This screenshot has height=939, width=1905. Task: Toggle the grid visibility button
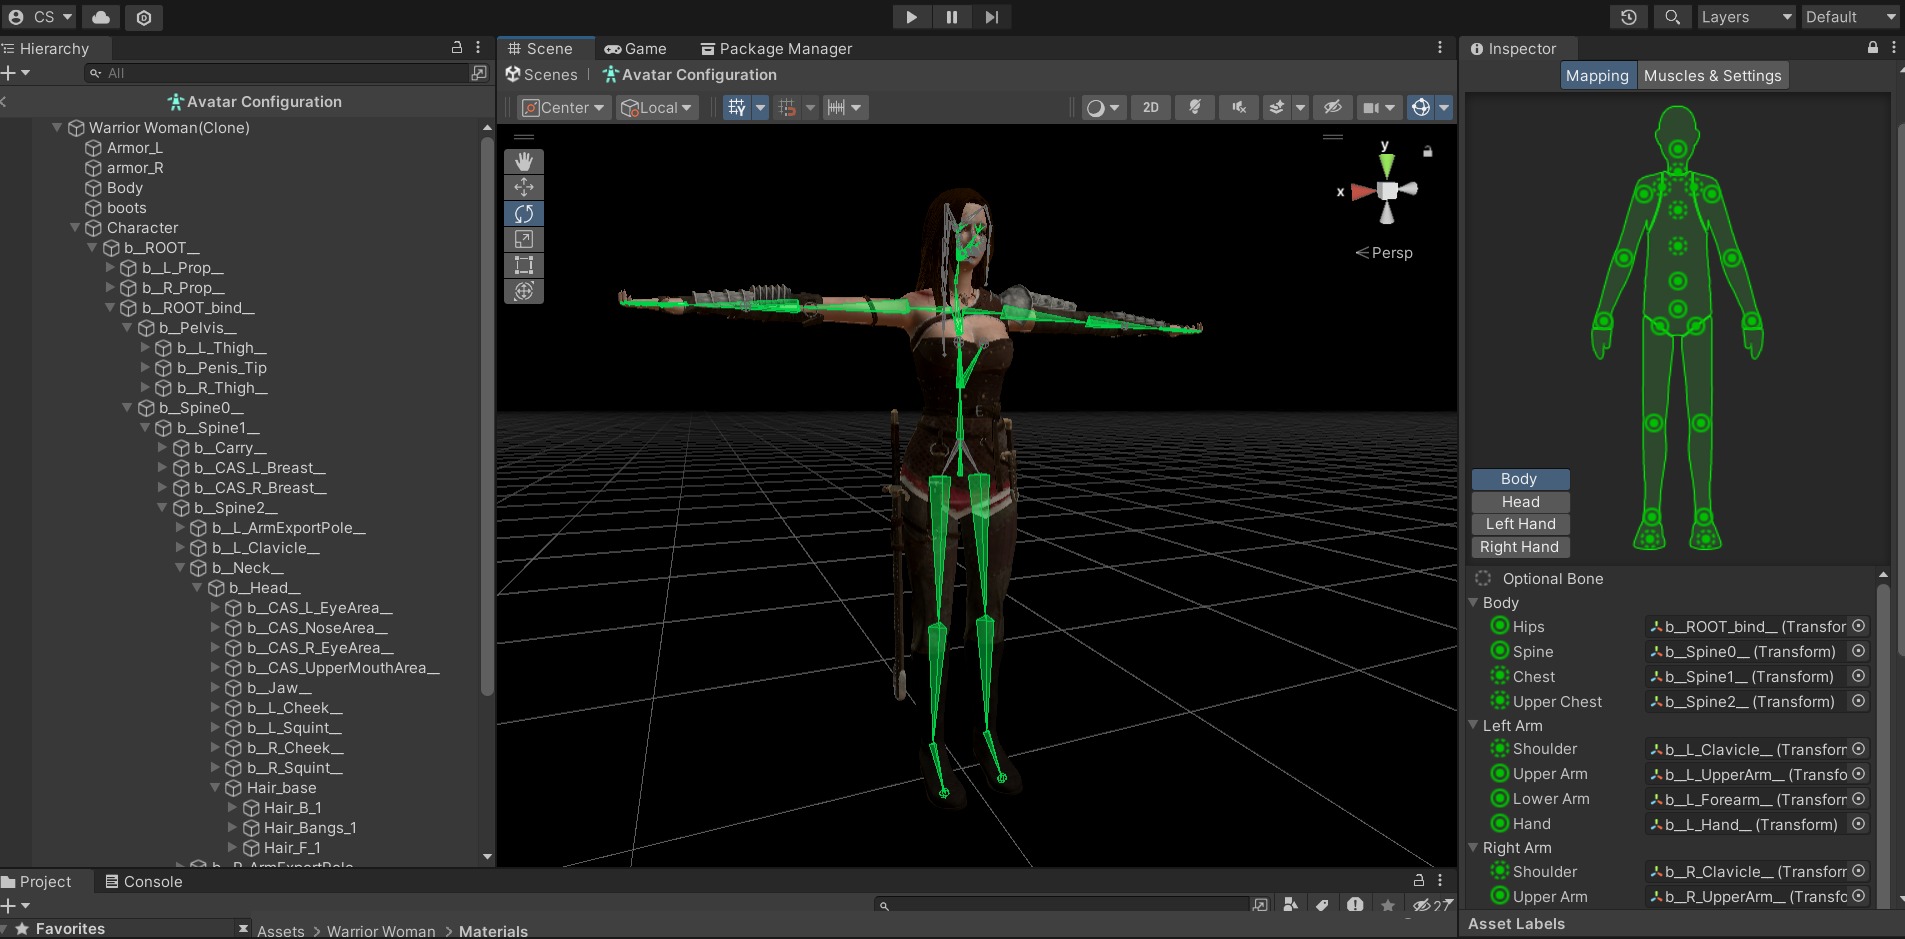pyautogui.click(x=736, y=107)
